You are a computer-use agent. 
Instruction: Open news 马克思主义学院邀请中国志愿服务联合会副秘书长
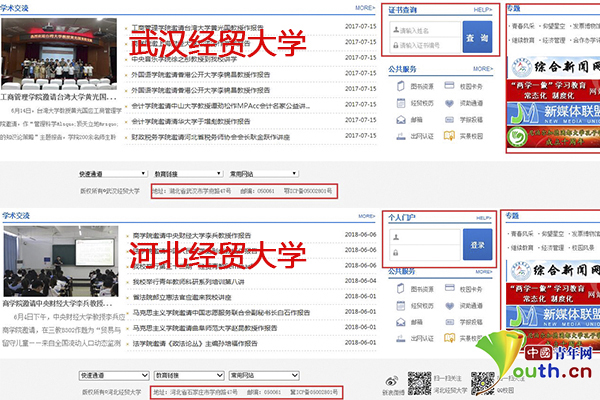coord(221,312)
